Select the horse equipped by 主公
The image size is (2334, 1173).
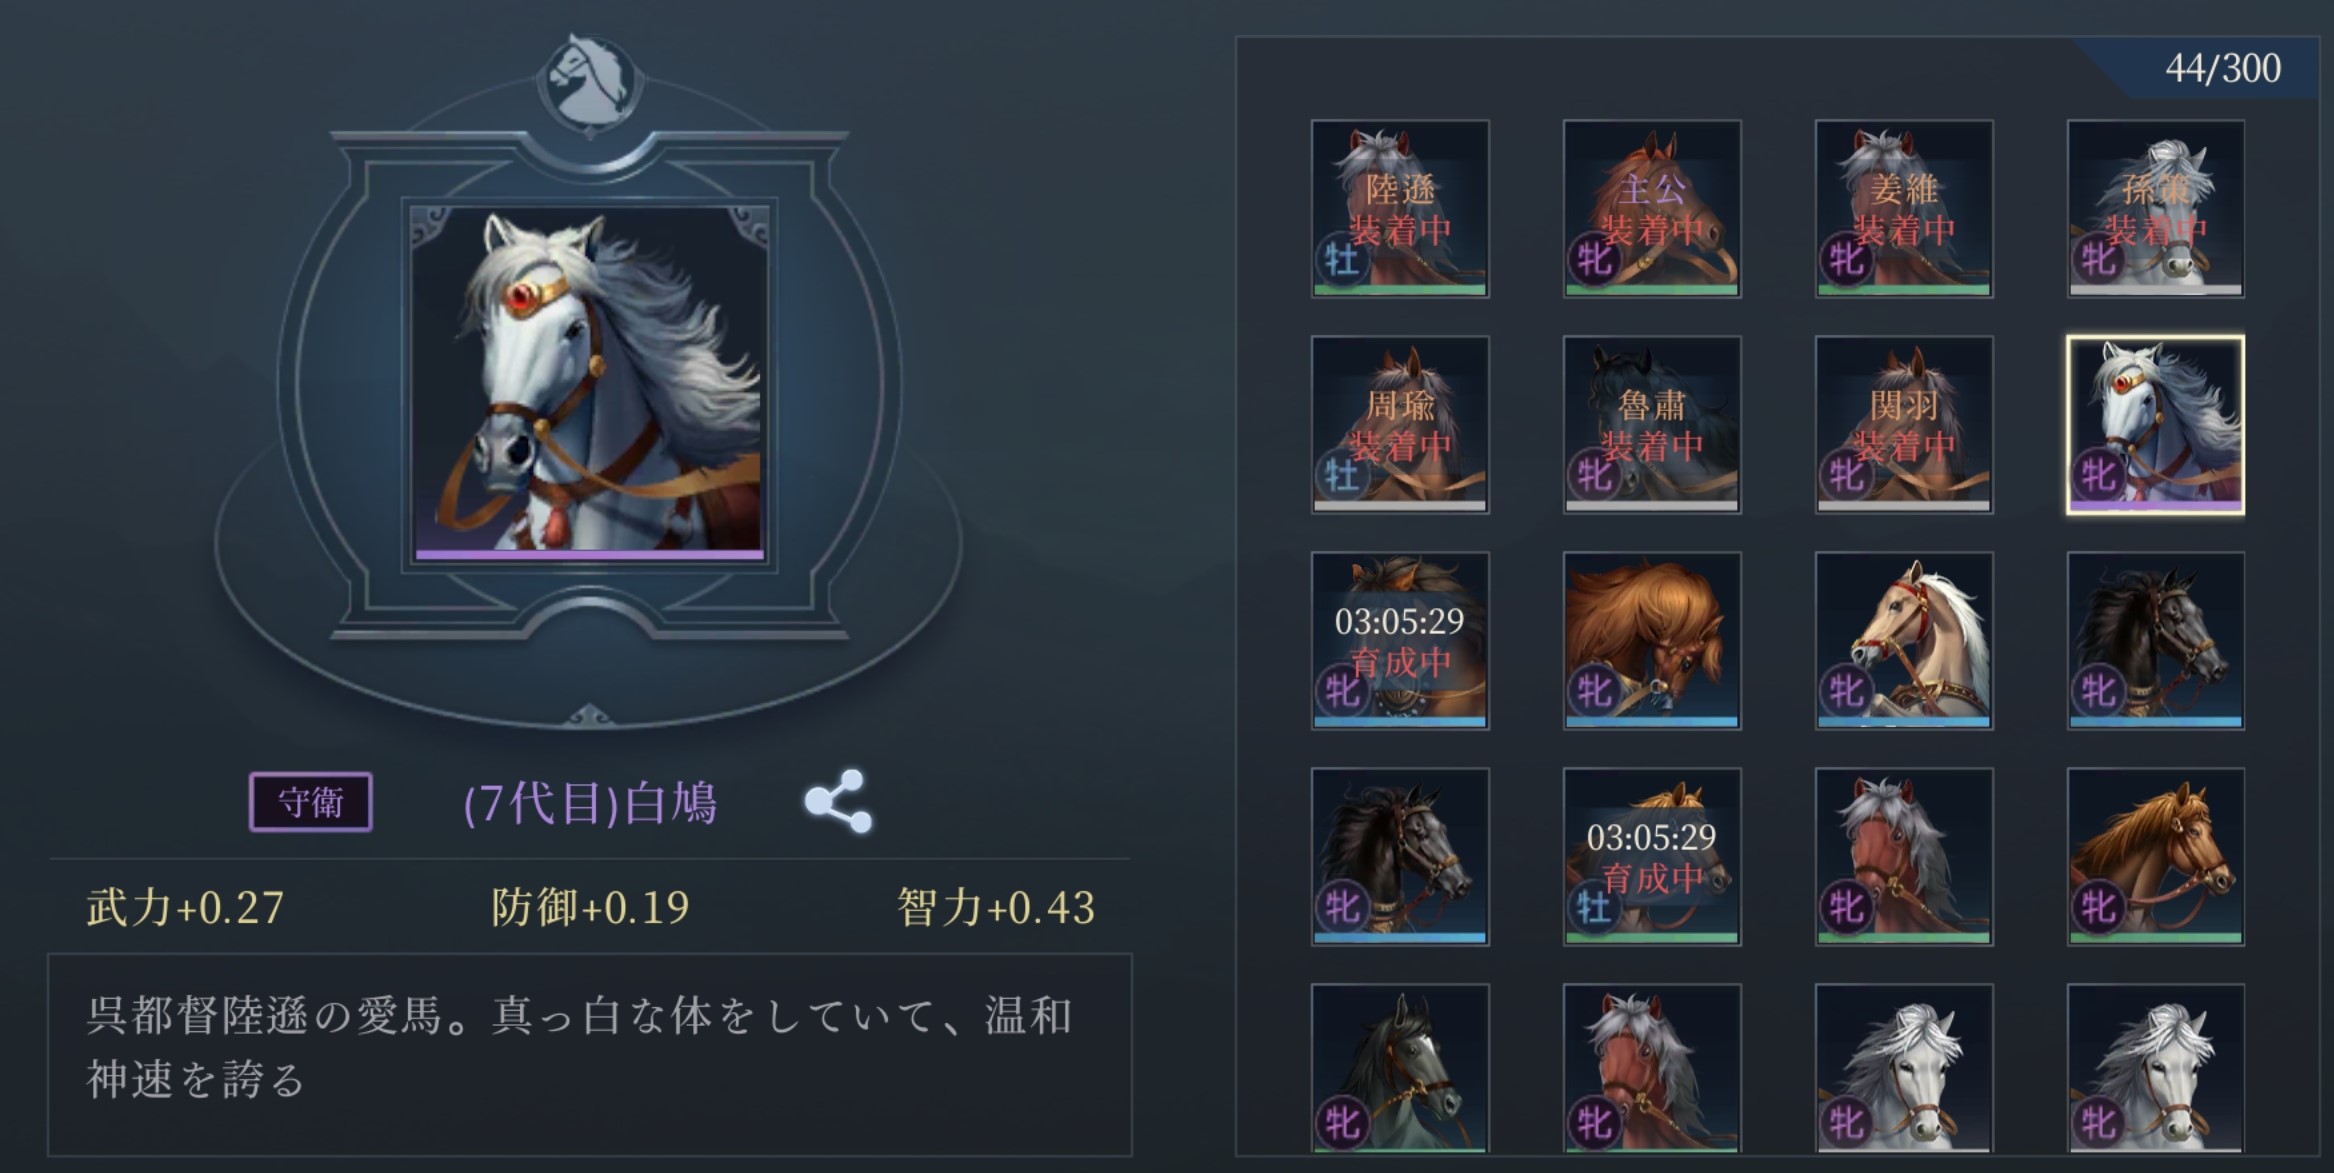(x=1652, y=209)
